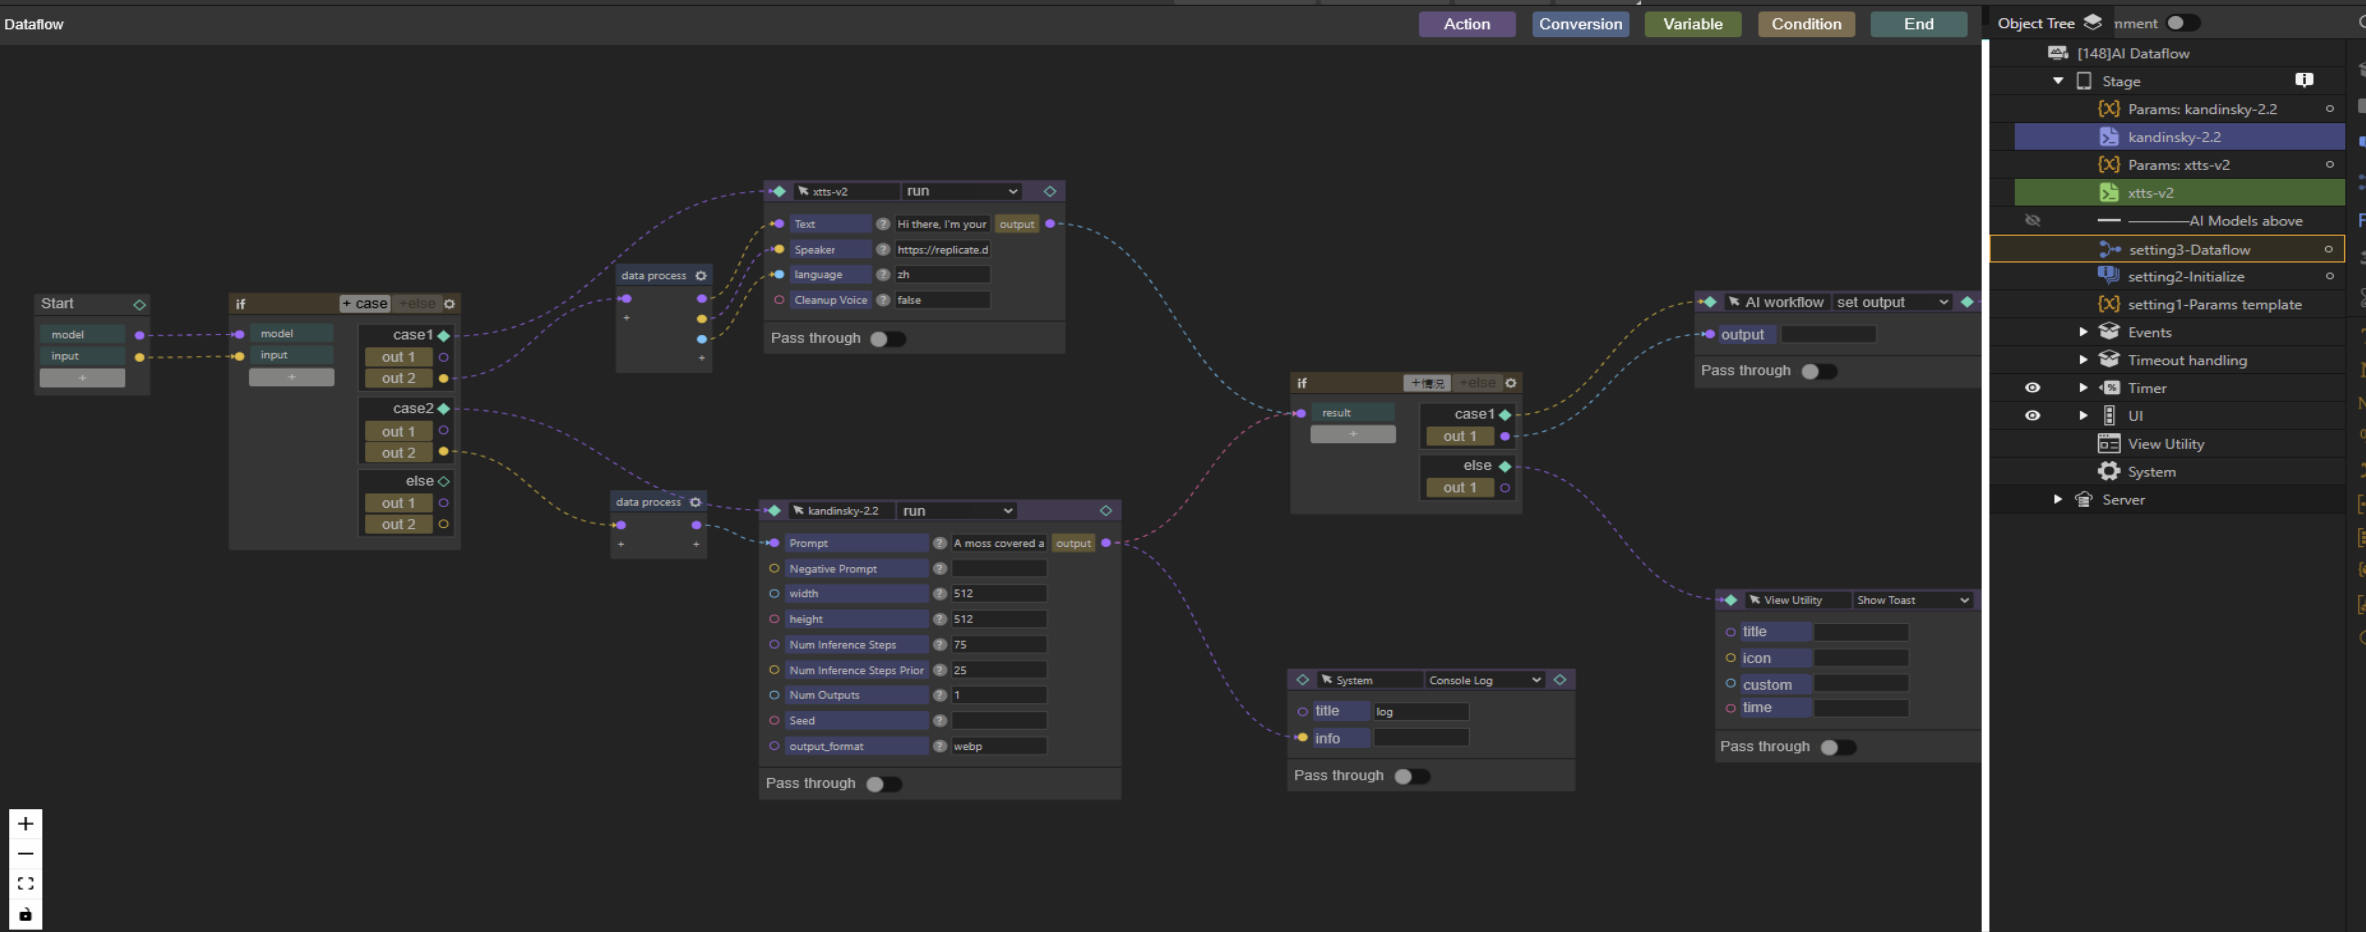Open the Show Toast dropdown
The width and height of the screenshot is (2366, 932).
1912,600
